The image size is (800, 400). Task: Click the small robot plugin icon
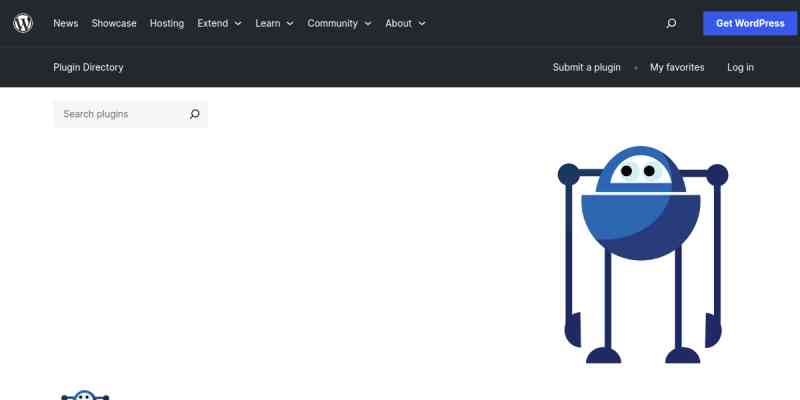(85, 395)
